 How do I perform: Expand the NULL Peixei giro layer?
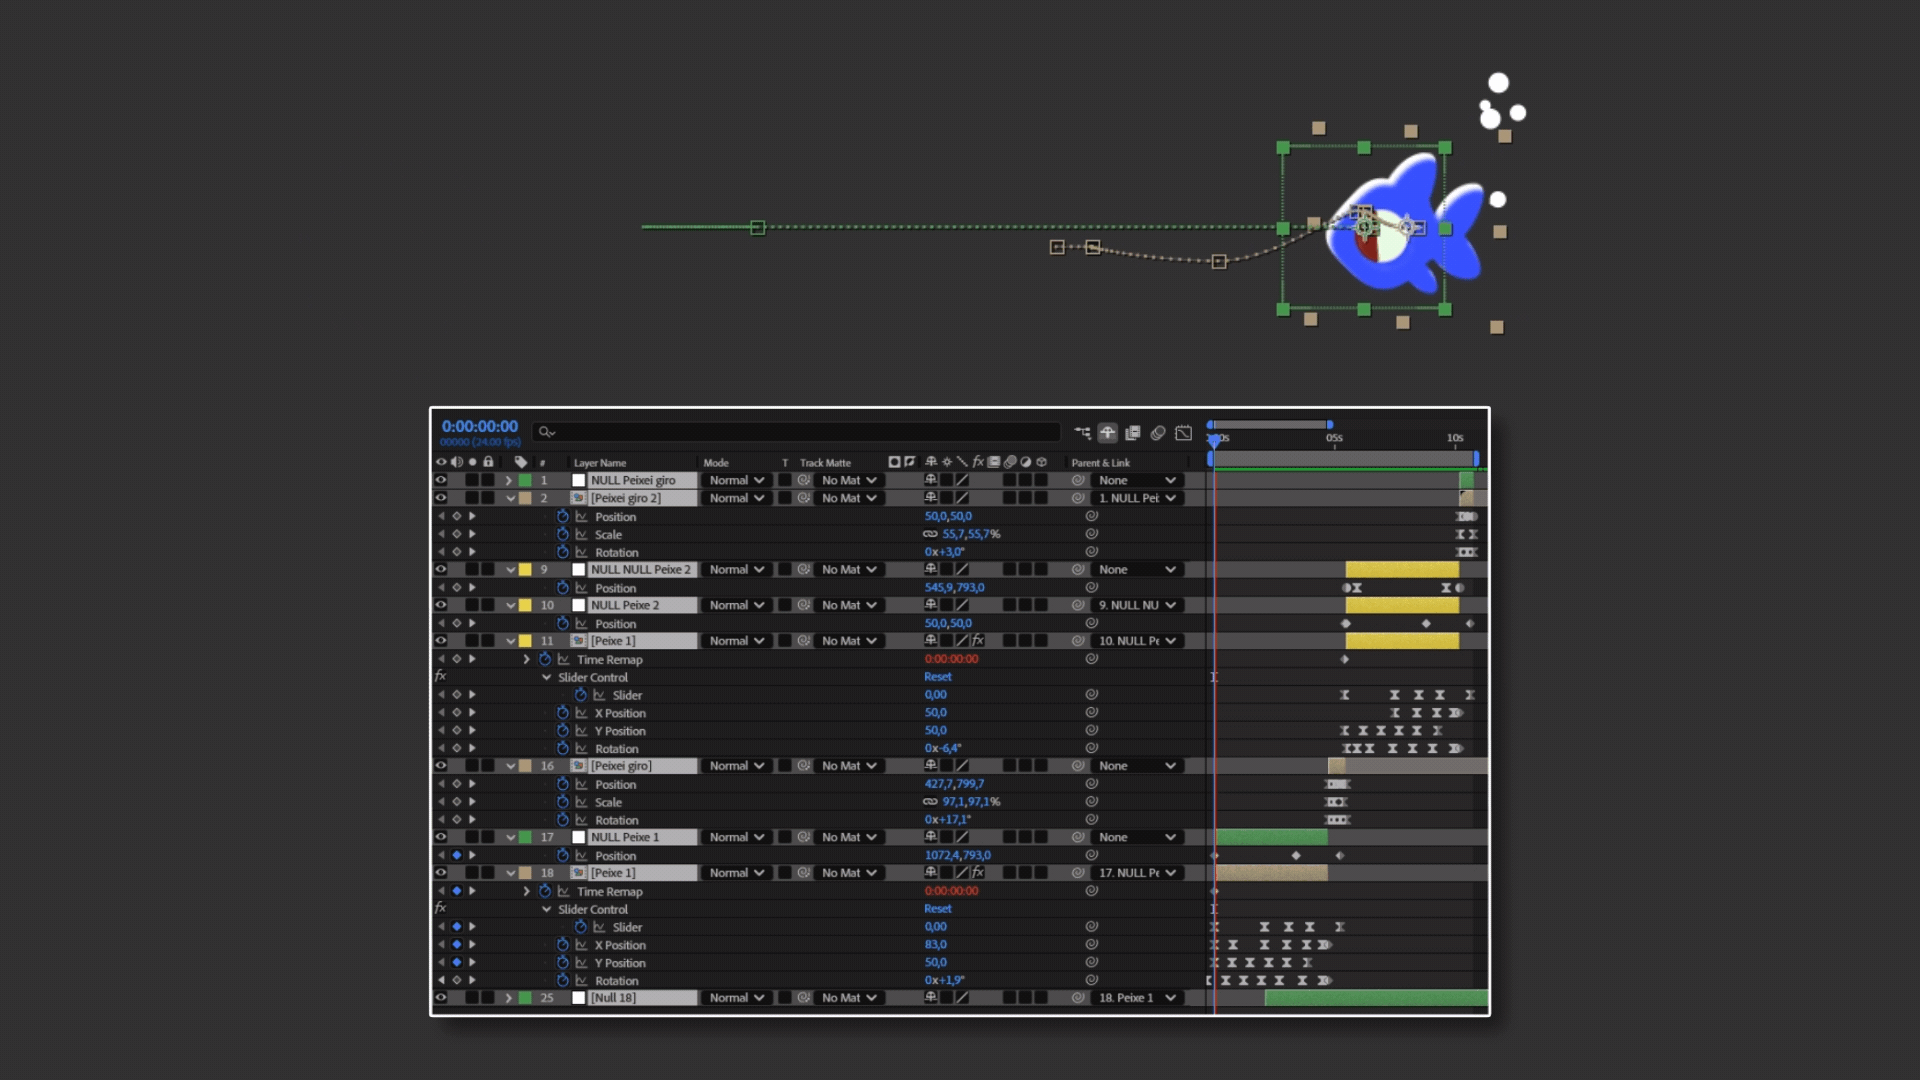coord(509,480)
